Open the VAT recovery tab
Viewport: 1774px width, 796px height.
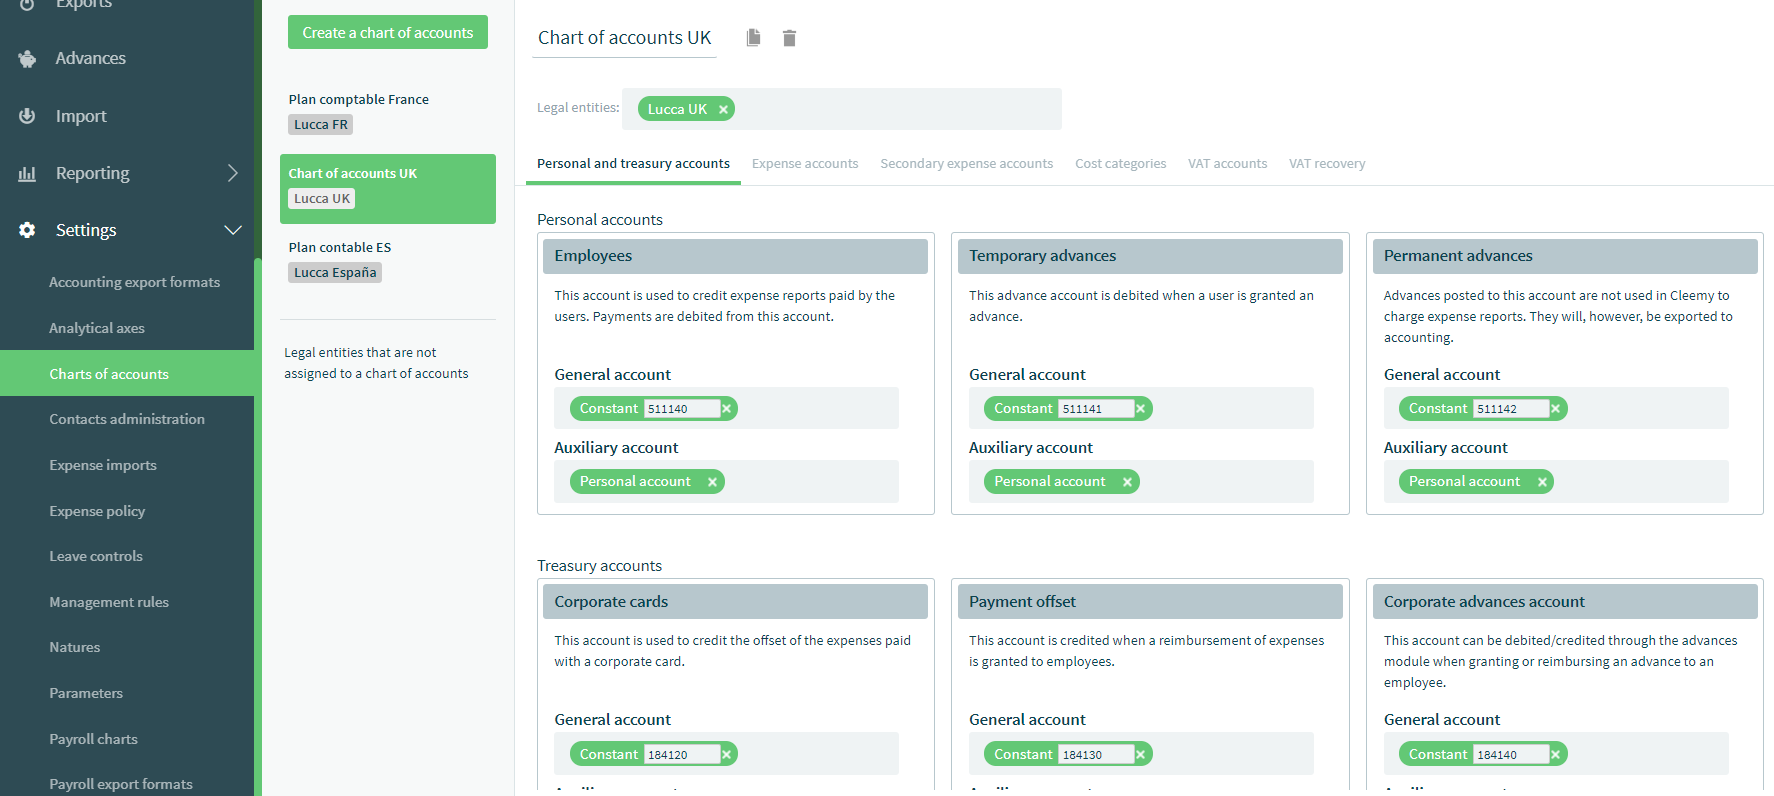[1326, 164]
